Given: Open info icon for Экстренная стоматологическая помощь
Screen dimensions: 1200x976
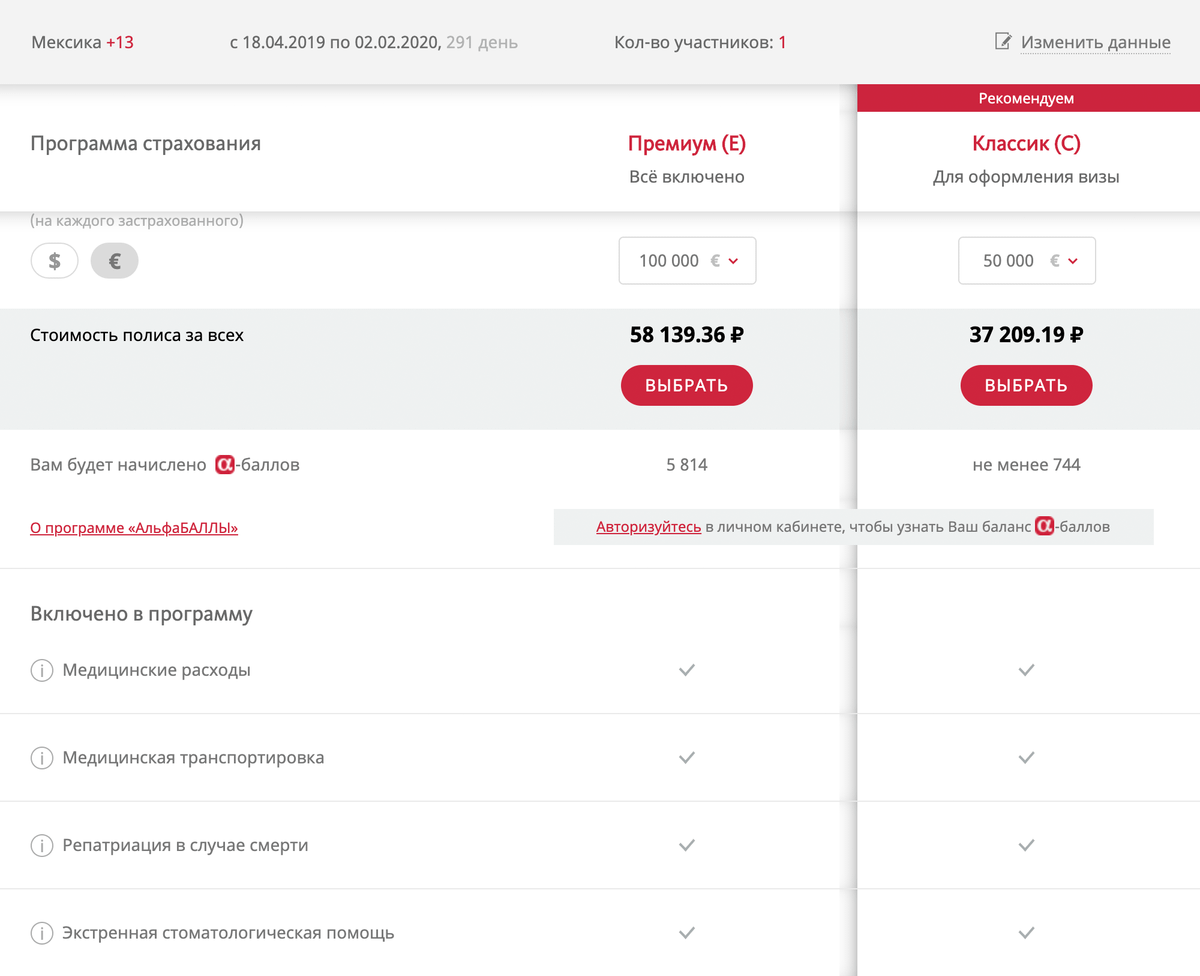Looking at the screenshot, I should pos(41,934).
